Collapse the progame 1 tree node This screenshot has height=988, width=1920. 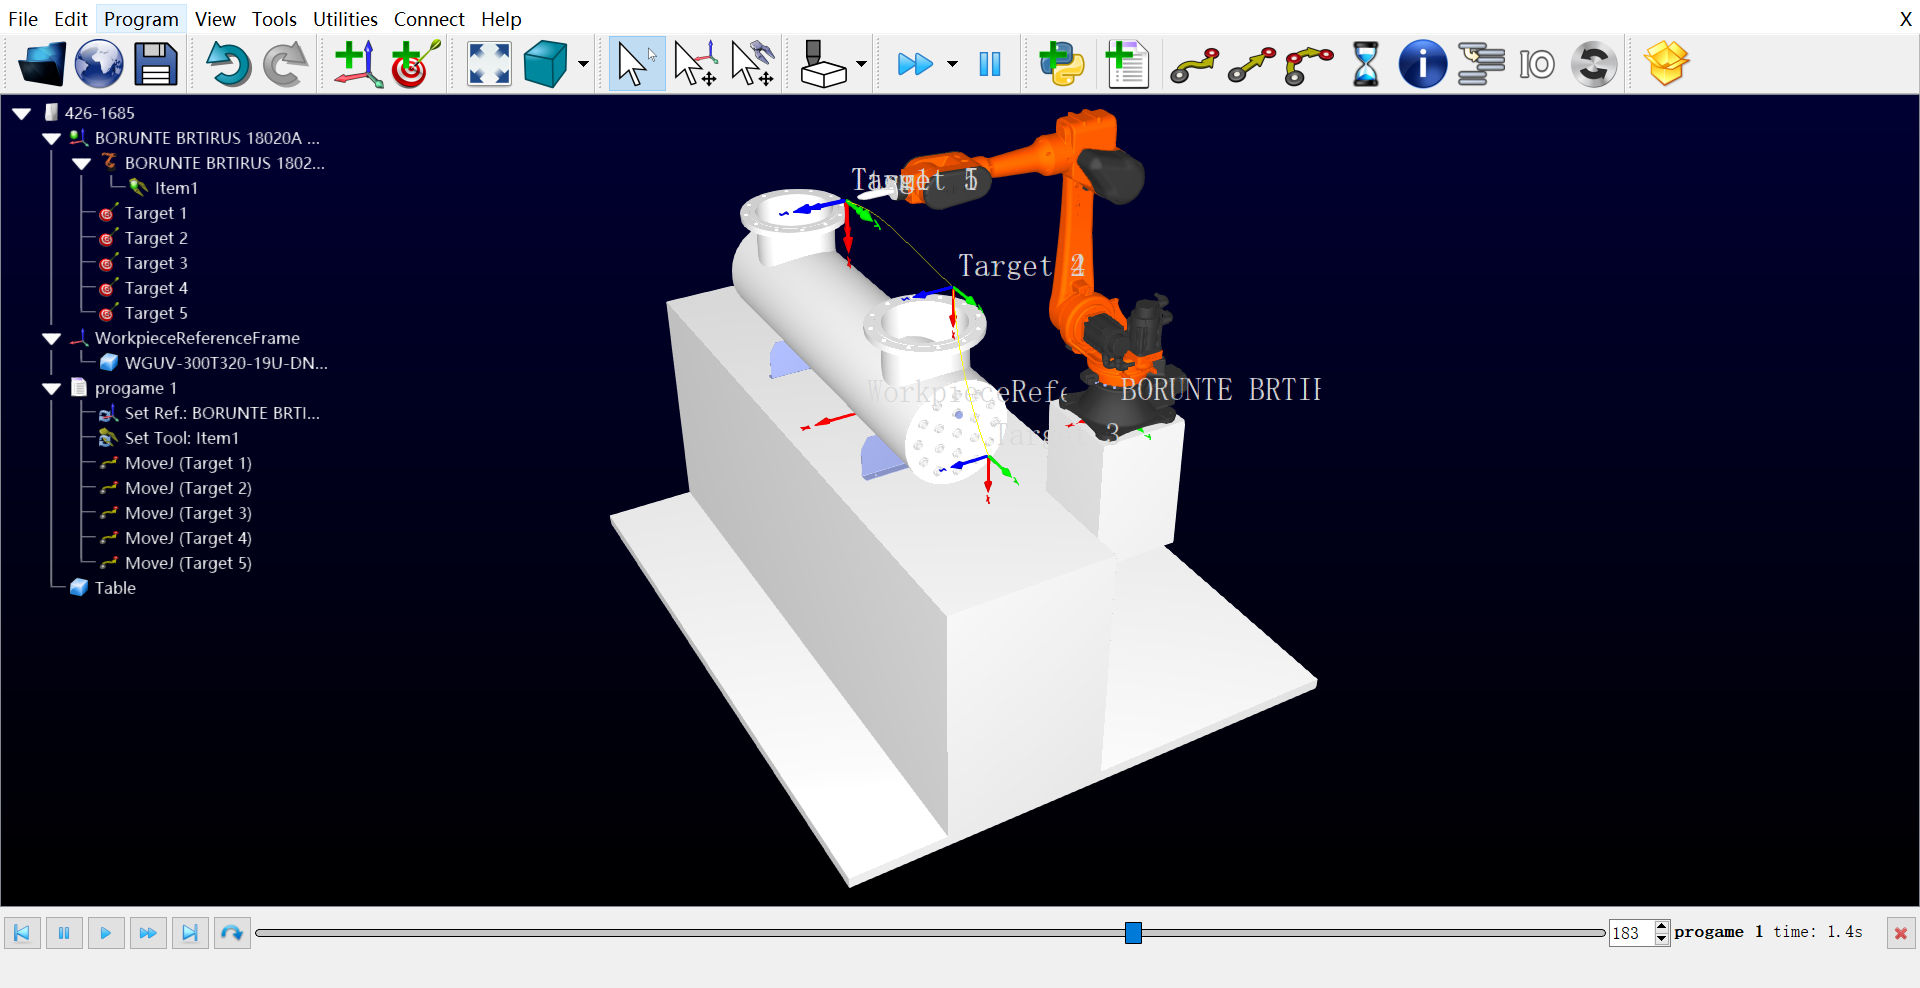click(x=52, y=389)
